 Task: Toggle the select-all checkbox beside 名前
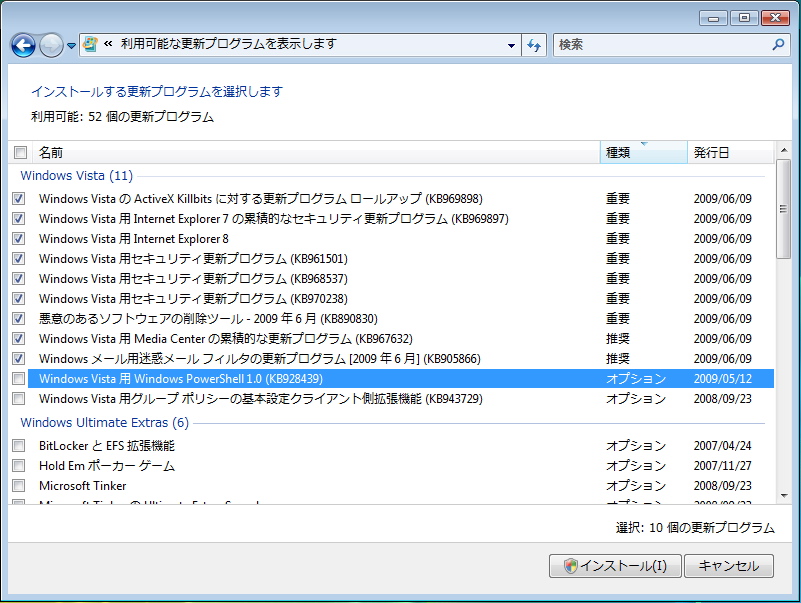coord(20,152)
